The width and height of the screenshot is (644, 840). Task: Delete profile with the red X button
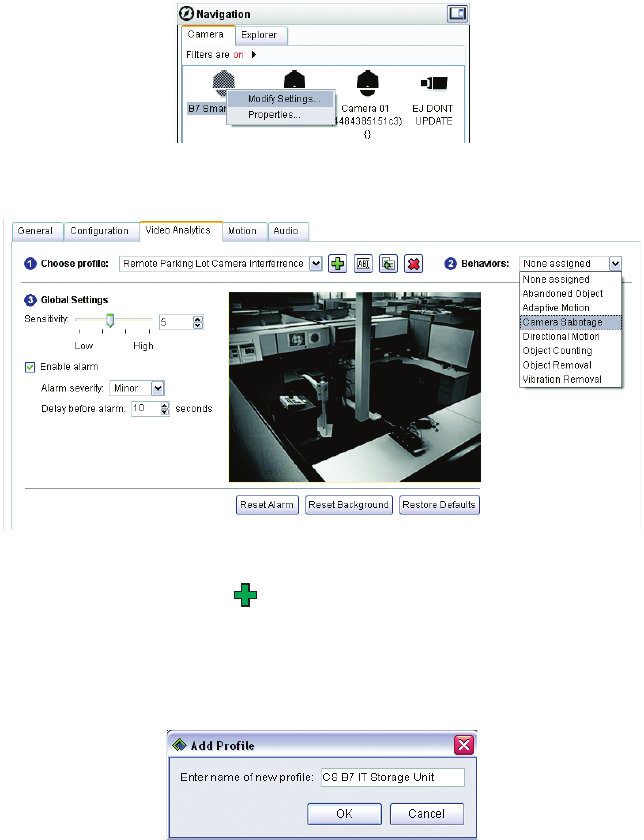point(414,264)
